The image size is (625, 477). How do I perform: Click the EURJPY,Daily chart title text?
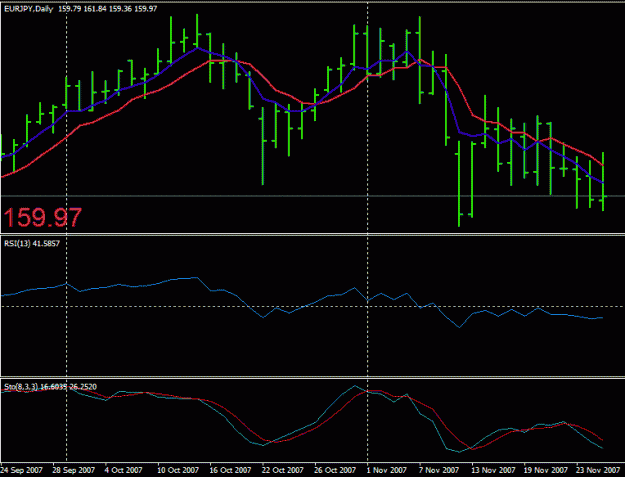[28, 9]
